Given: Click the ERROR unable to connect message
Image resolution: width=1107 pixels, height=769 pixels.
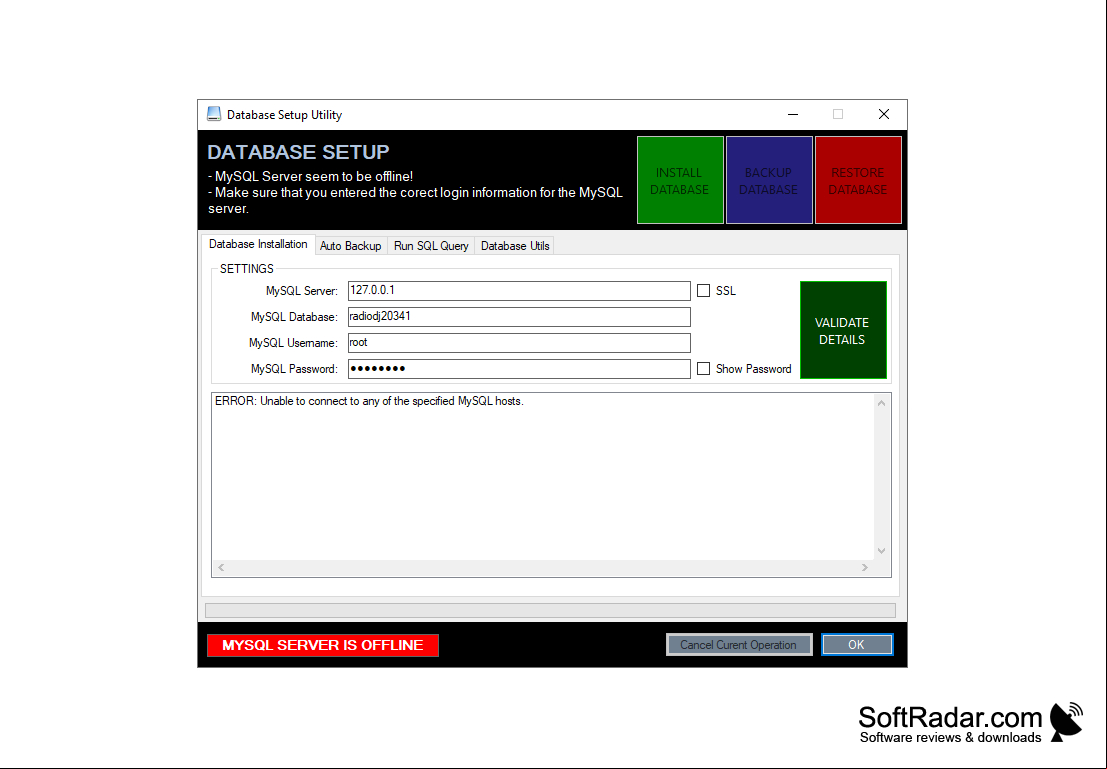Looking at the screenshot, I should point(369,401).
